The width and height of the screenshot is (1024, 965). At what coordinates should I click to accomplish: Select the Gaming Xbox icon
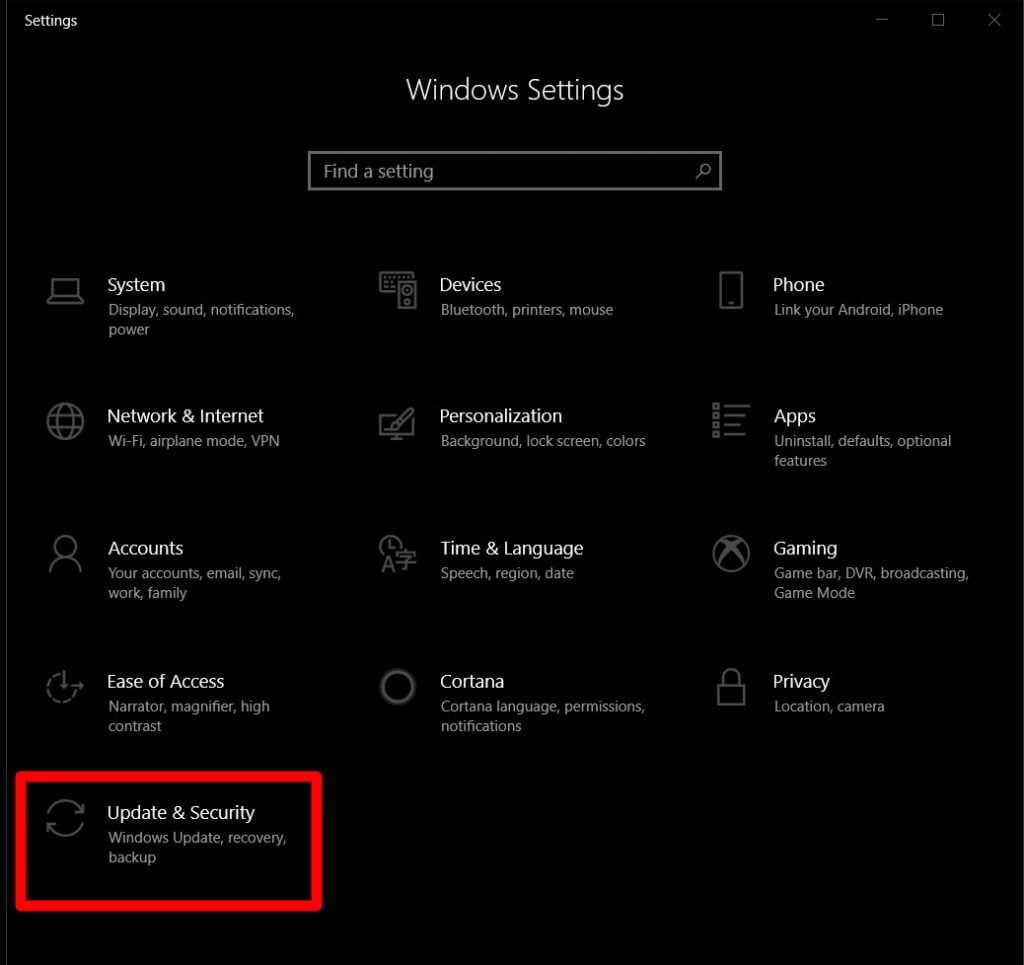[731, 555]
